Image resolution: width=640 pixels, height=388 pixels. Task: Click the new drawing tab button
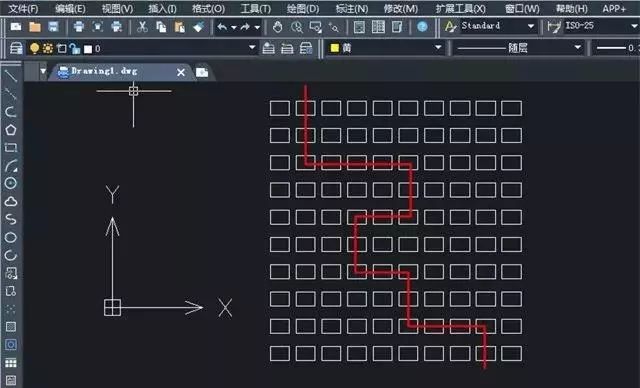(x=202, y=72)
